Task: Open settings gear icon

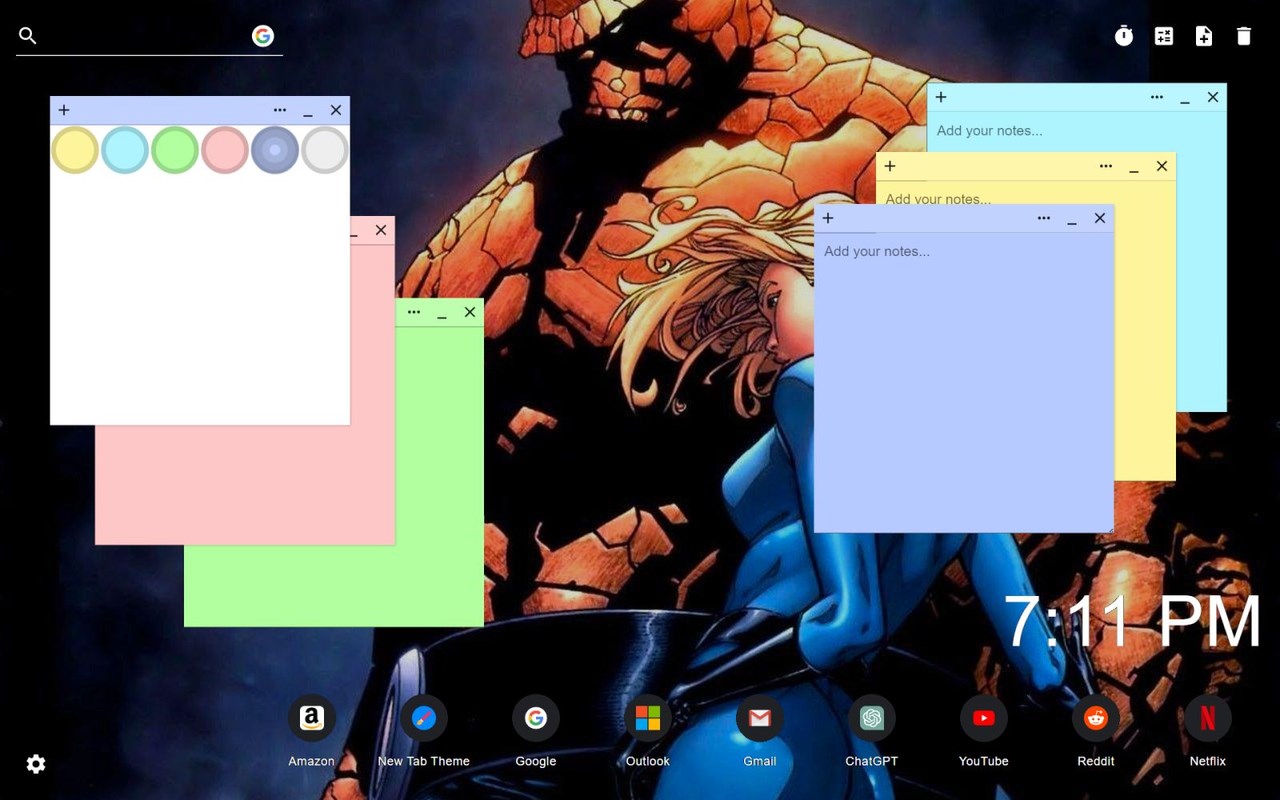Action: (x=36, y=764)
